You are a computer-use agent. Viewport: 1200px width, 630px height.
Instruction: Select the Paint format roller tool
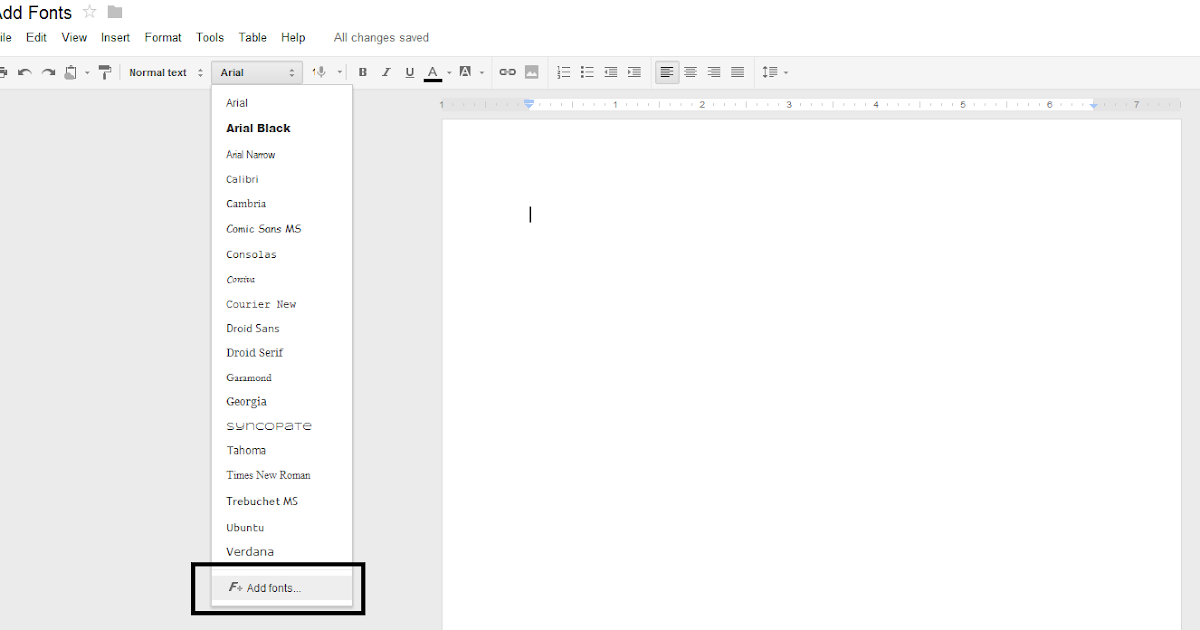pos(104,72)
